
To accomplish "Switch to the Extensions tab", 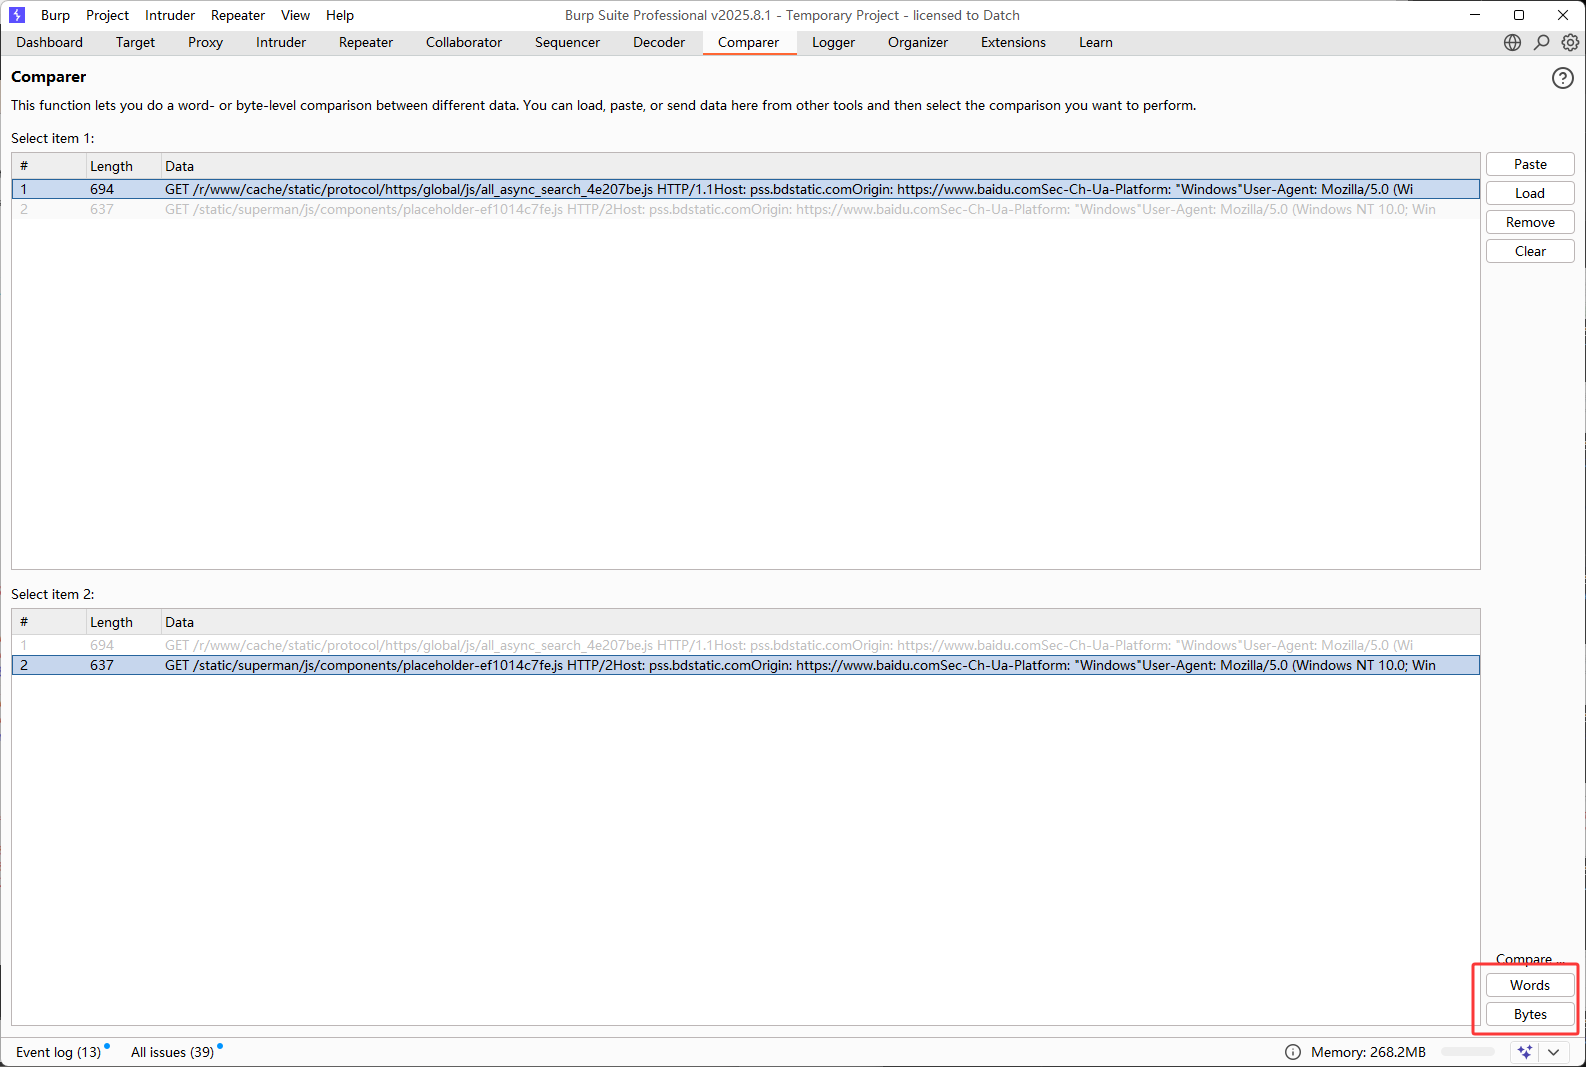I will pyautogui.click(x=1013, y=42).
